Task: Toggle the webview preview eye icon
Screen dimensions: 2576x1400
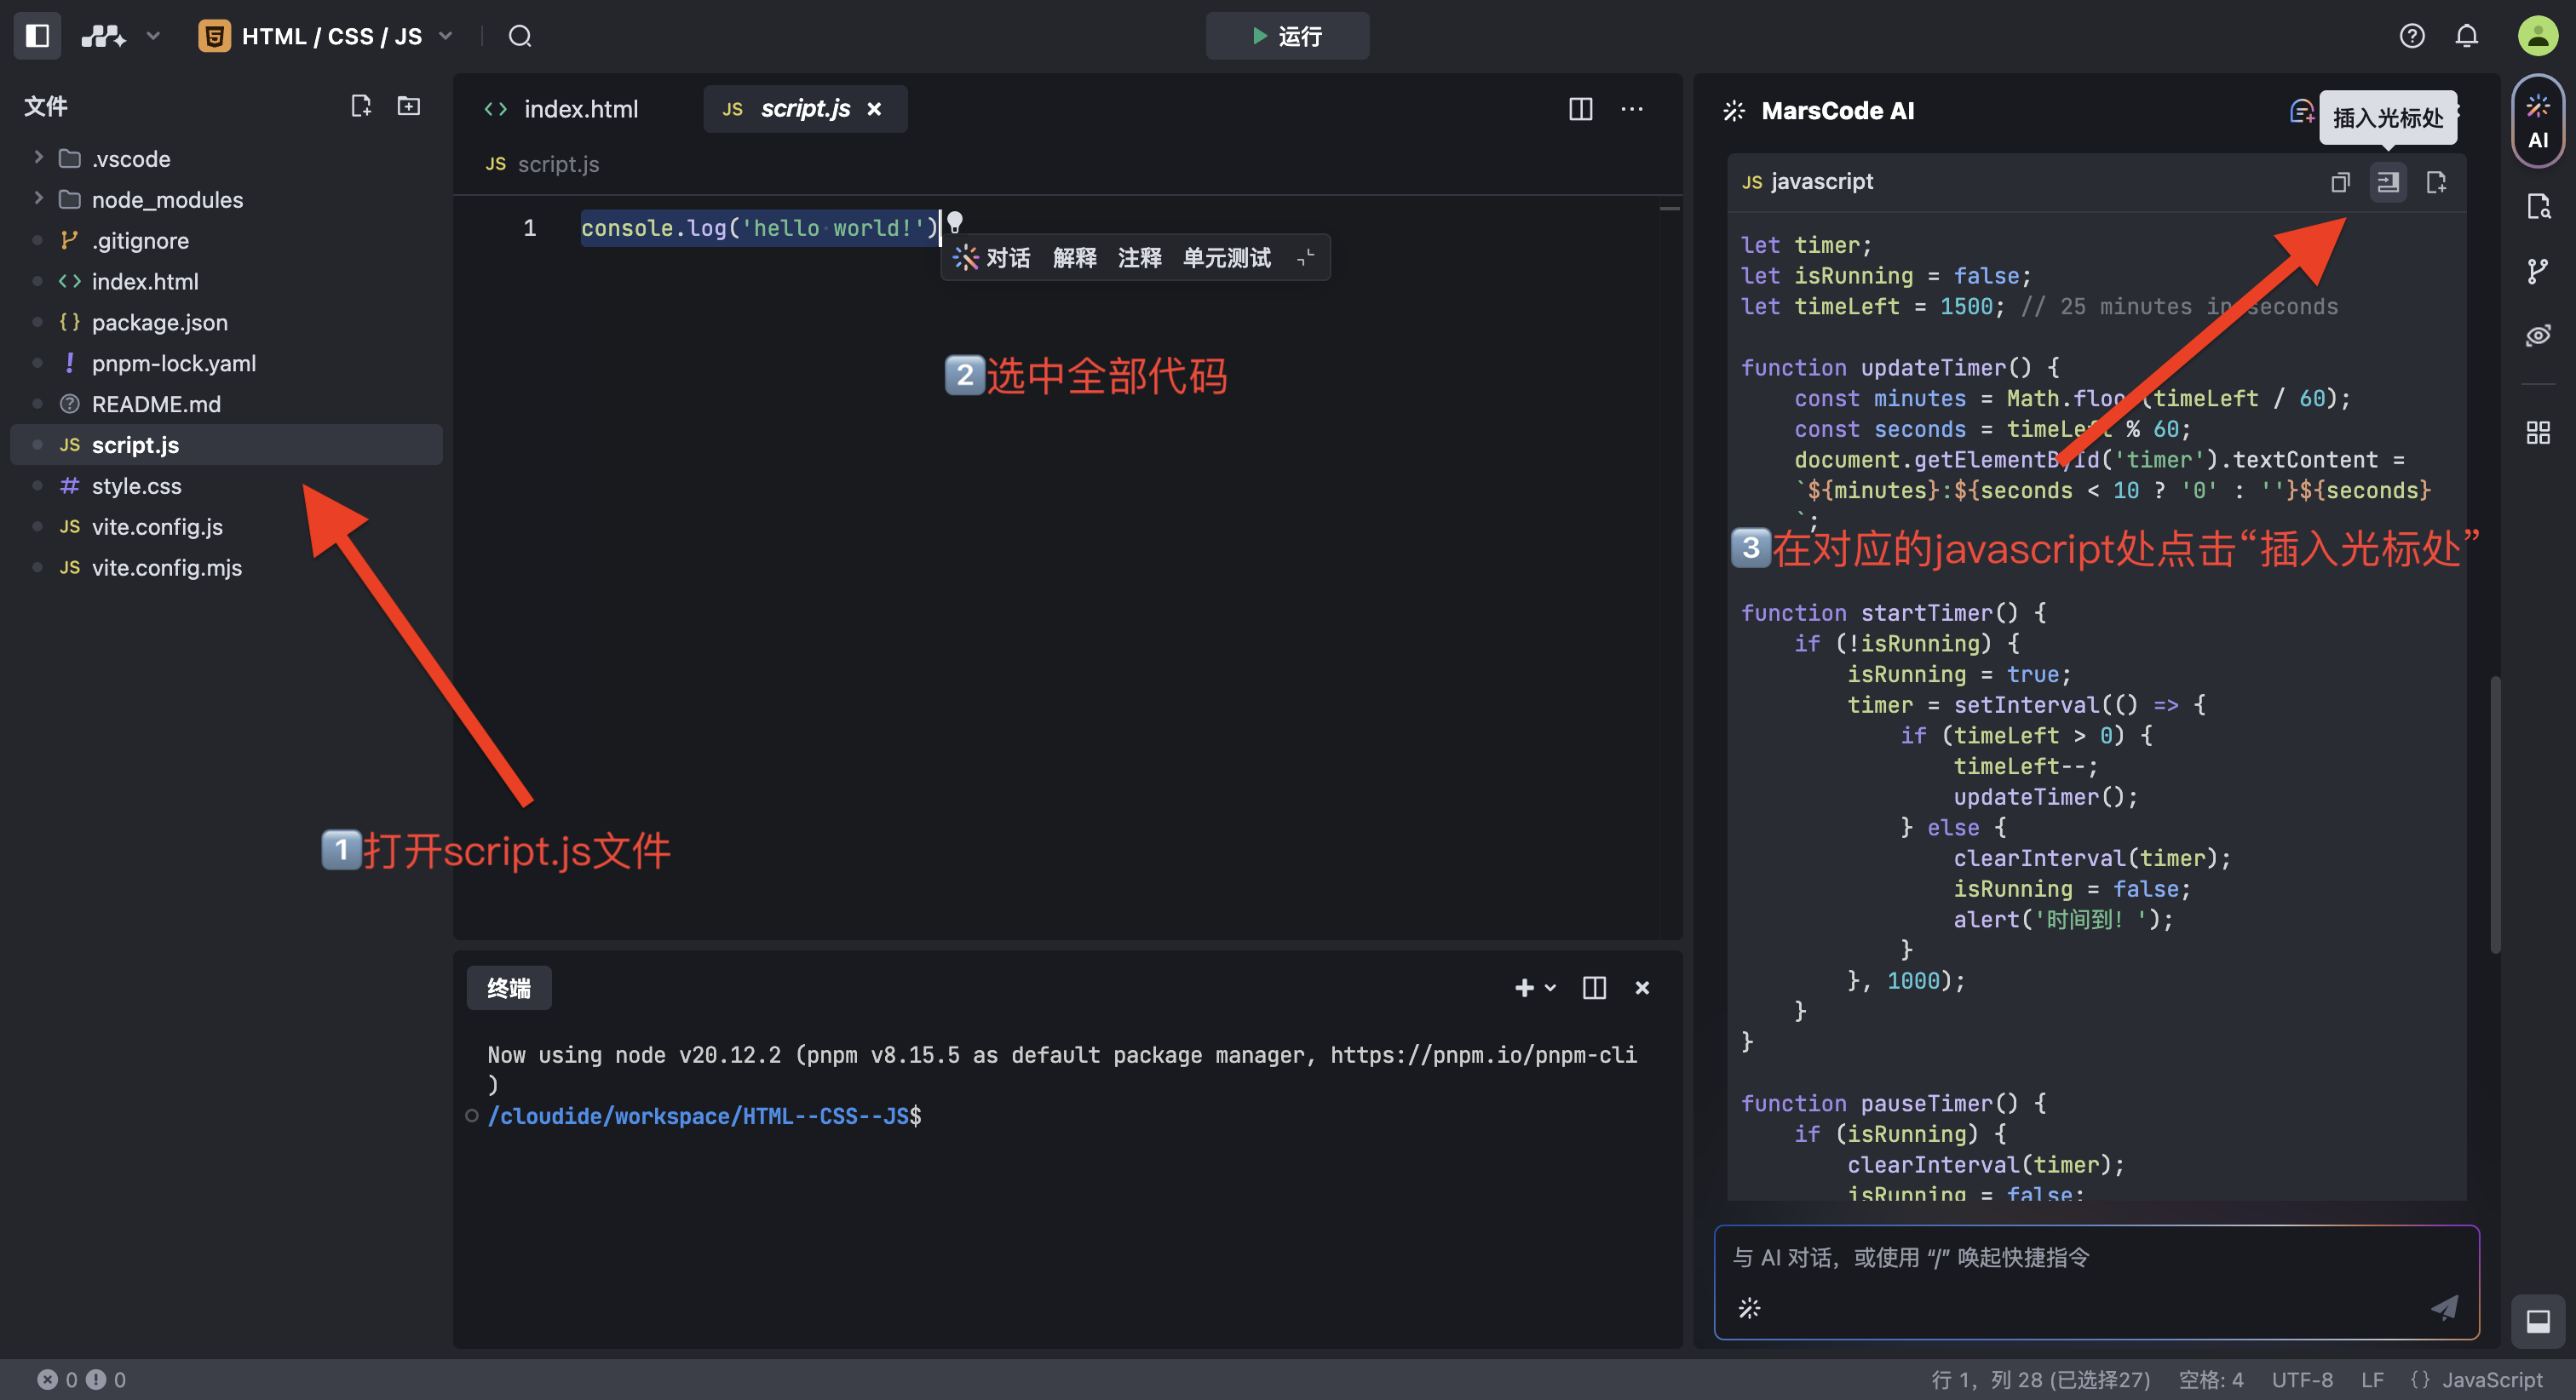Action: point(2537,336)
